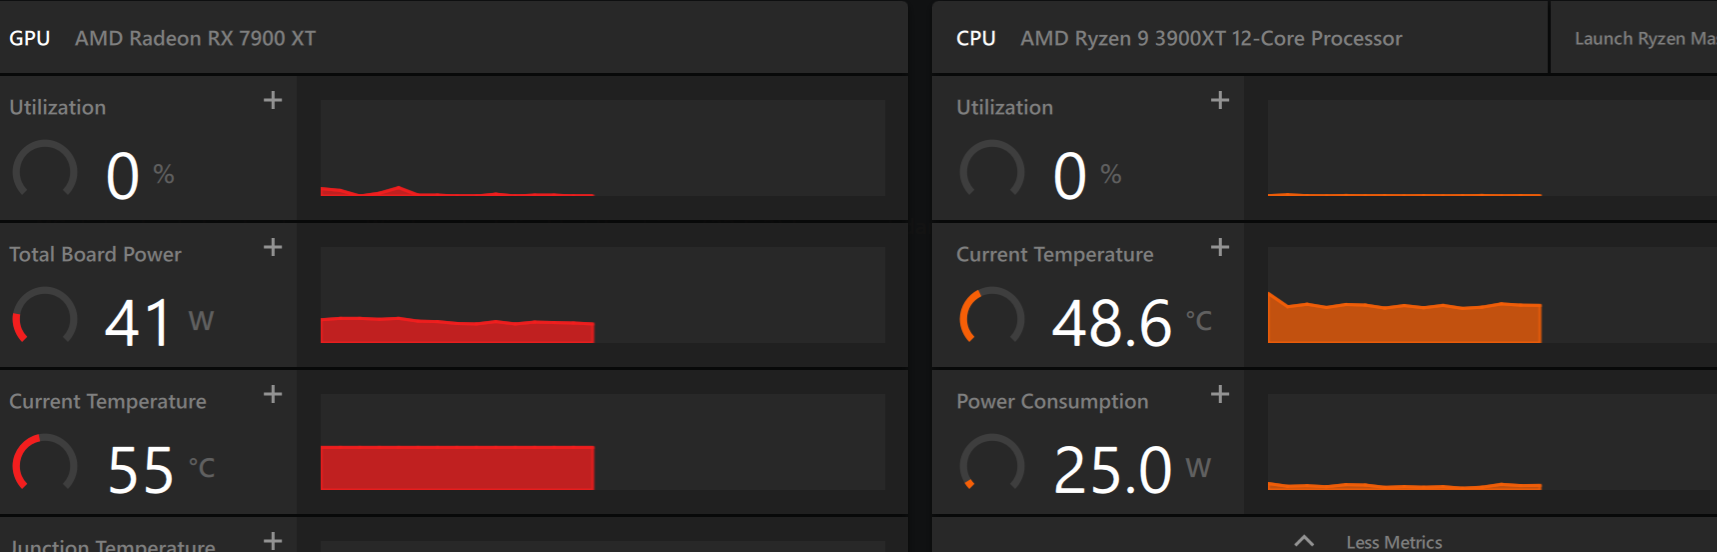Collapse CPU panel with Less Metrics chevron
The width and height of the screenshot is (1717, 552).
pyautogui.click(x=1304, y=541)
